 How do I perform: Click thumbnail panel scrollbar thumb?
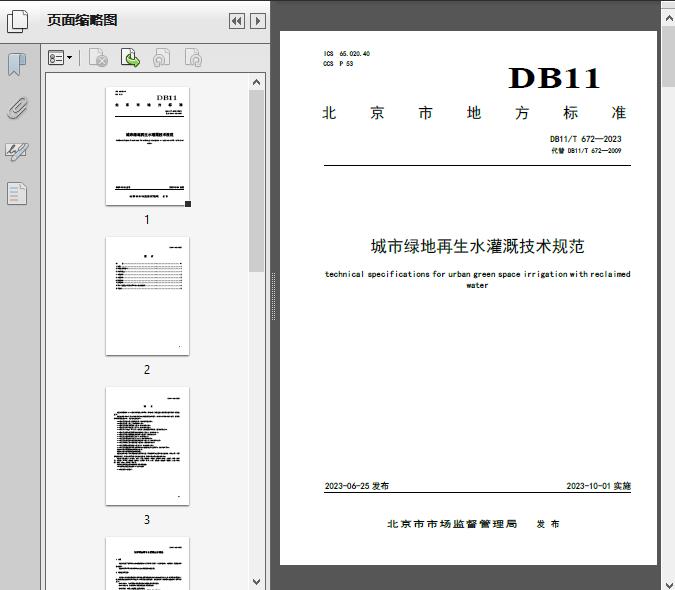pyautogui.click(x=257, y=181)
